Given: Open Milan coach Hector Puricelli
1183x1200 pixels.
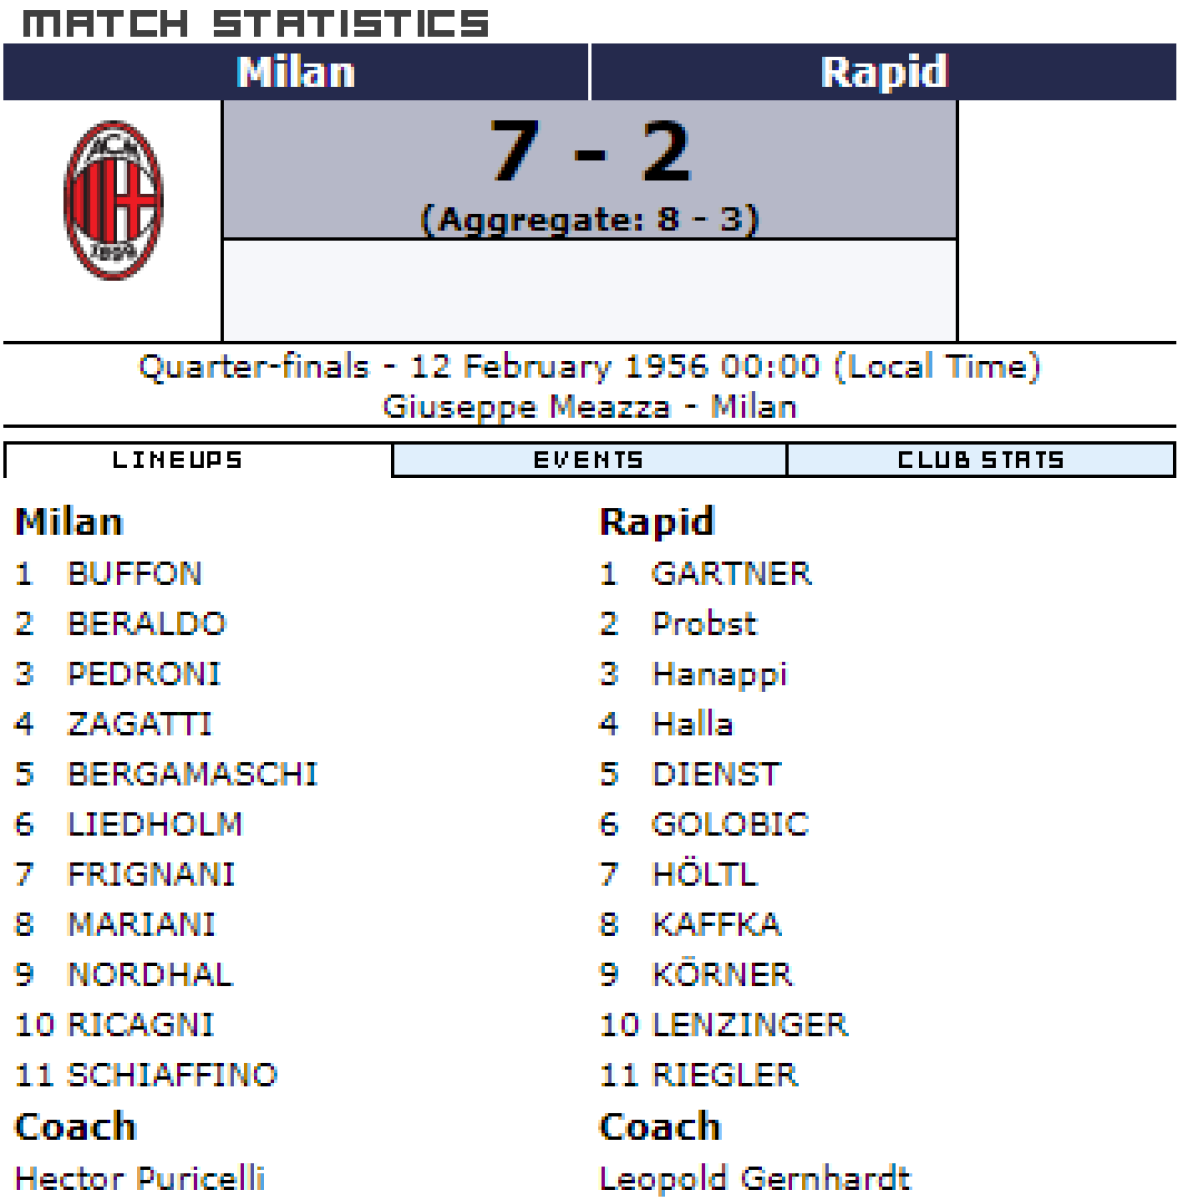Looking at the screenshot, I should [x=140, y=1178].
